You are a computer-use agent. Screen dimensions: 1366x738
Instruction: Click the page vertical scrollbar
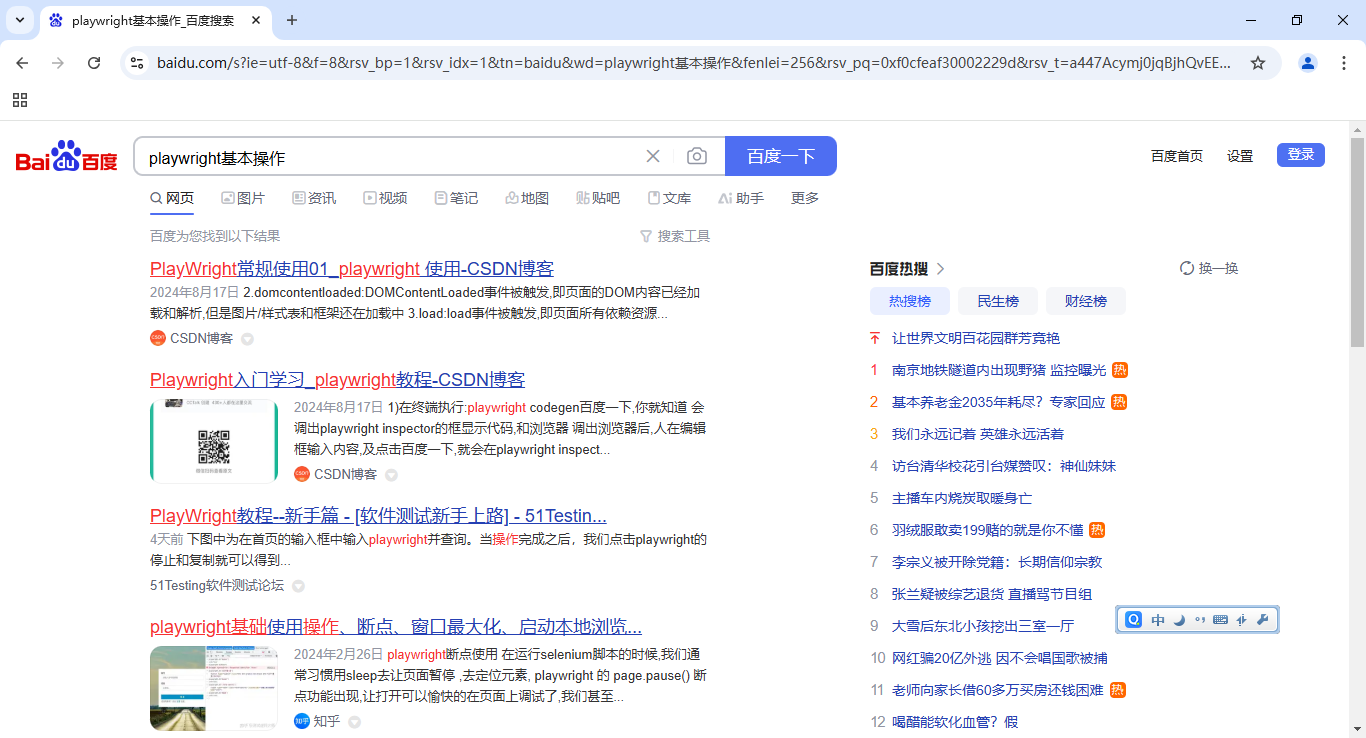pos(1357,242)
